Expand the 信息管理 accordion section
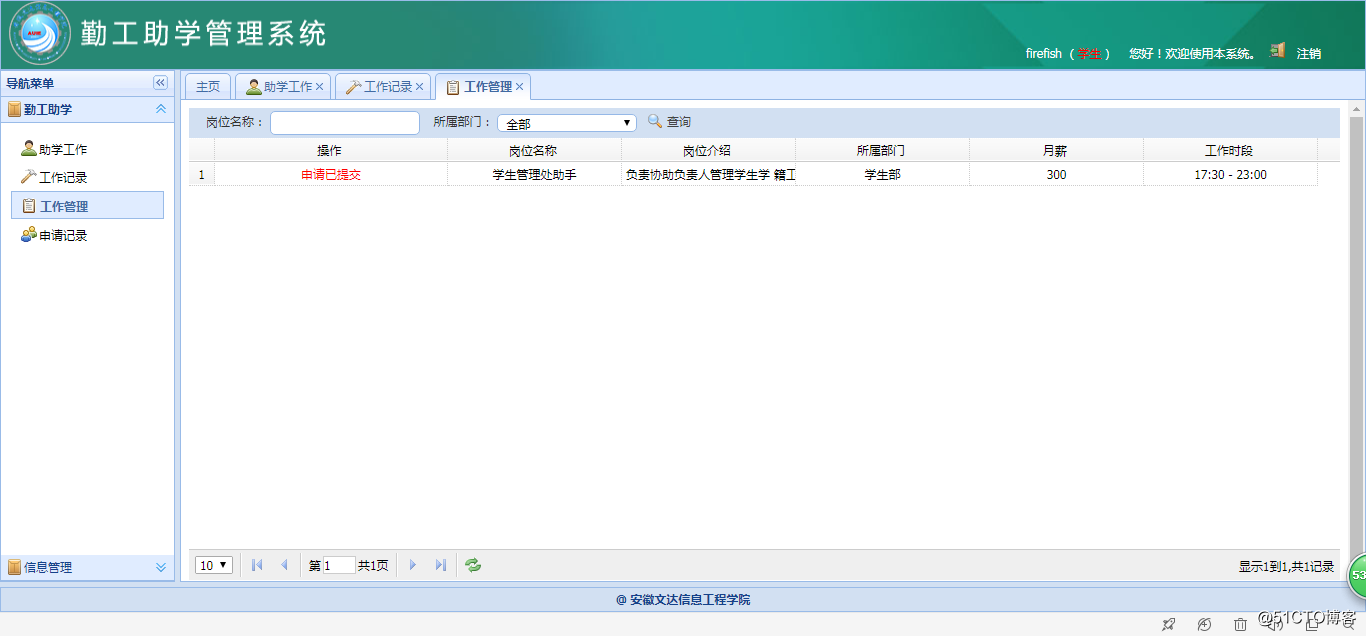Viewport: 1366px width, 636px height. tap(160, 567)
